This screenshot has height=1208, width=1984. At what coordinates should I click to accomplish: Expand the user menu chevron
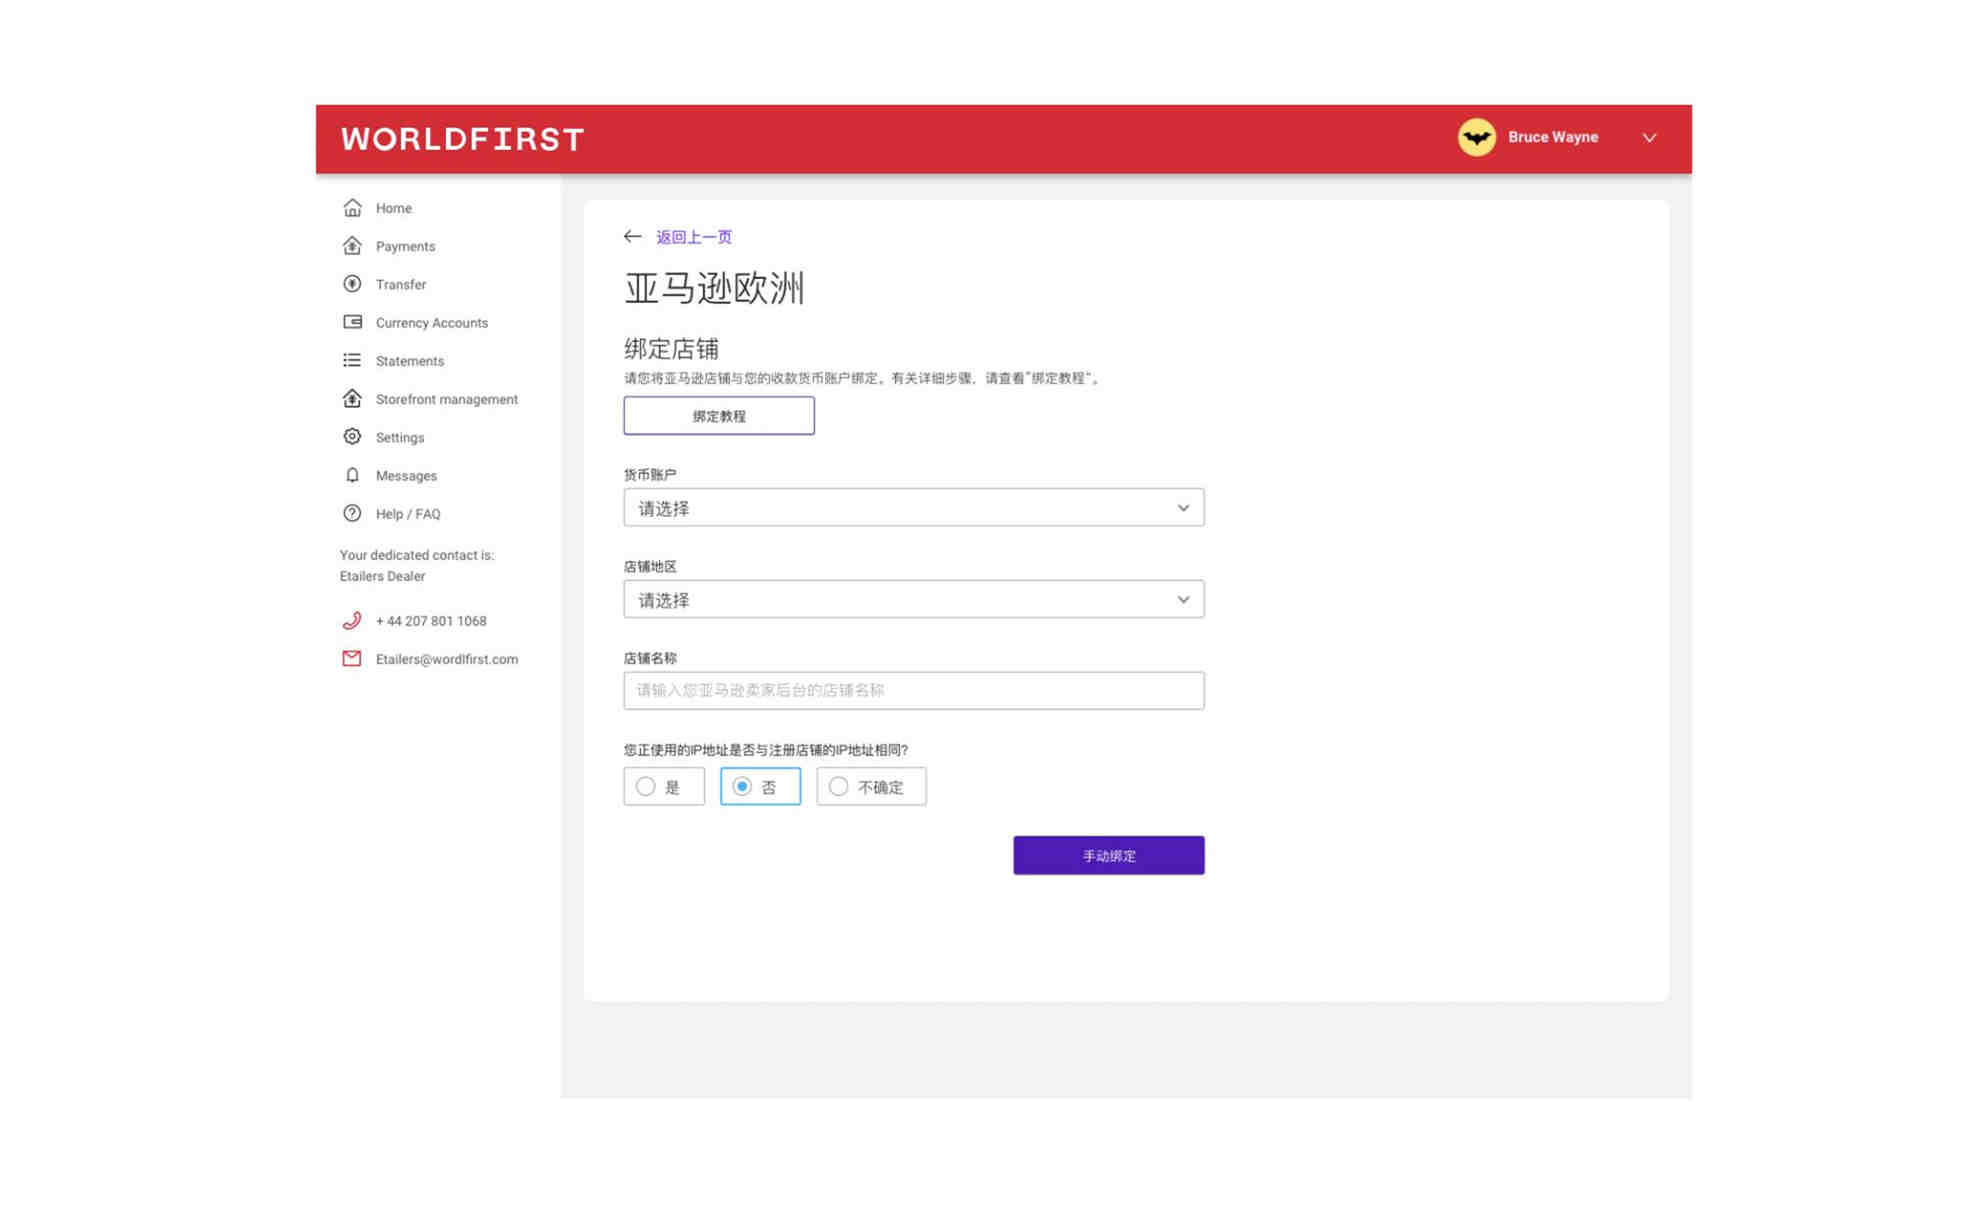(x=1649, y=138)
